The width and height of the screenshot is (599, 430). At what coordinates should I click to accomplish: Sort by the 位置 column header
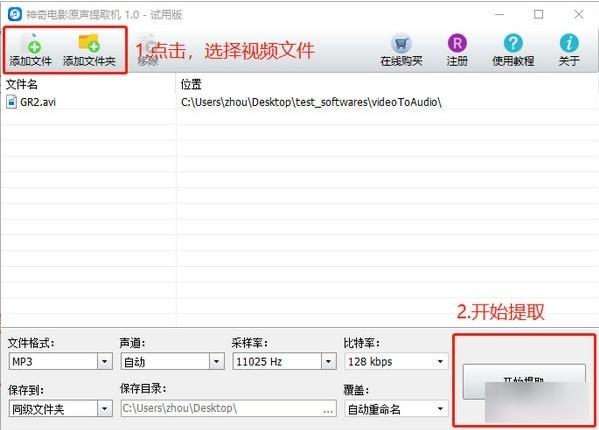point(191,84)
